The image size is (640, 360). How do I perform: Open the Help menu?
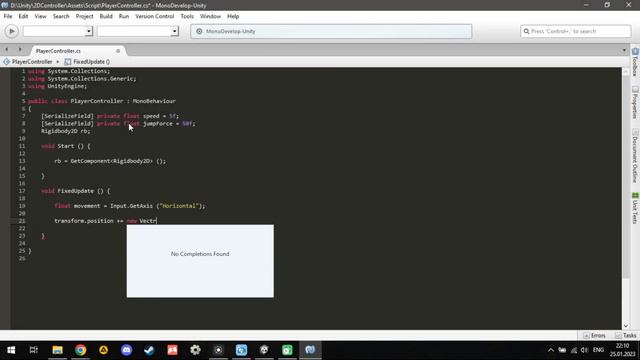coord(233,16)
